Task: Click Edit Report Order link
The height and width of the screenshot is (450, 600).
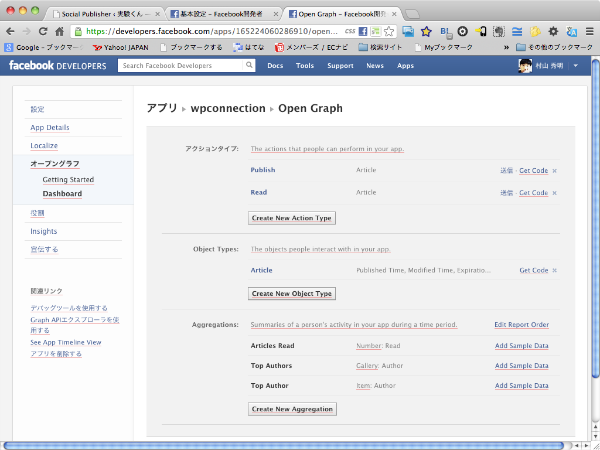Action: (x=522, y=324)
